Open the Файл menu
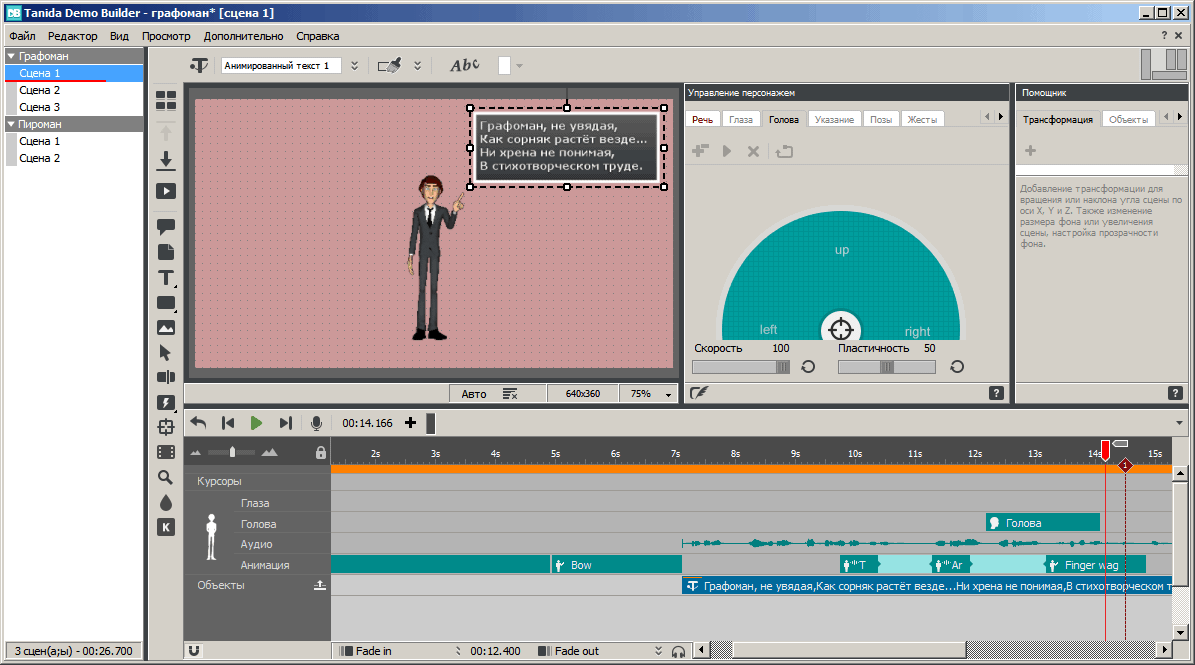This screenshot has height=665, width=1195. tap(22, 36)
